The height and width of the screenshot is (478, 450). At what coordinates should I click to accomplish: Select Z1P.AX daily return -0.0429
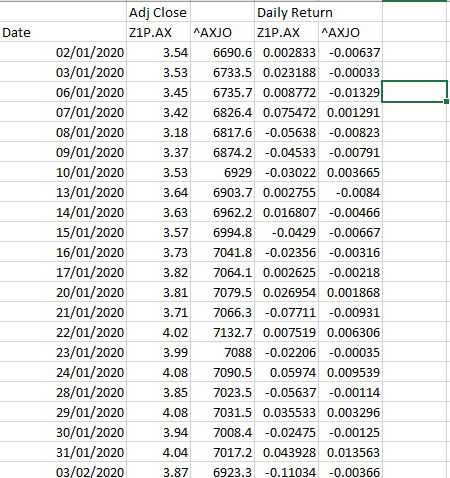pos(286,232)
